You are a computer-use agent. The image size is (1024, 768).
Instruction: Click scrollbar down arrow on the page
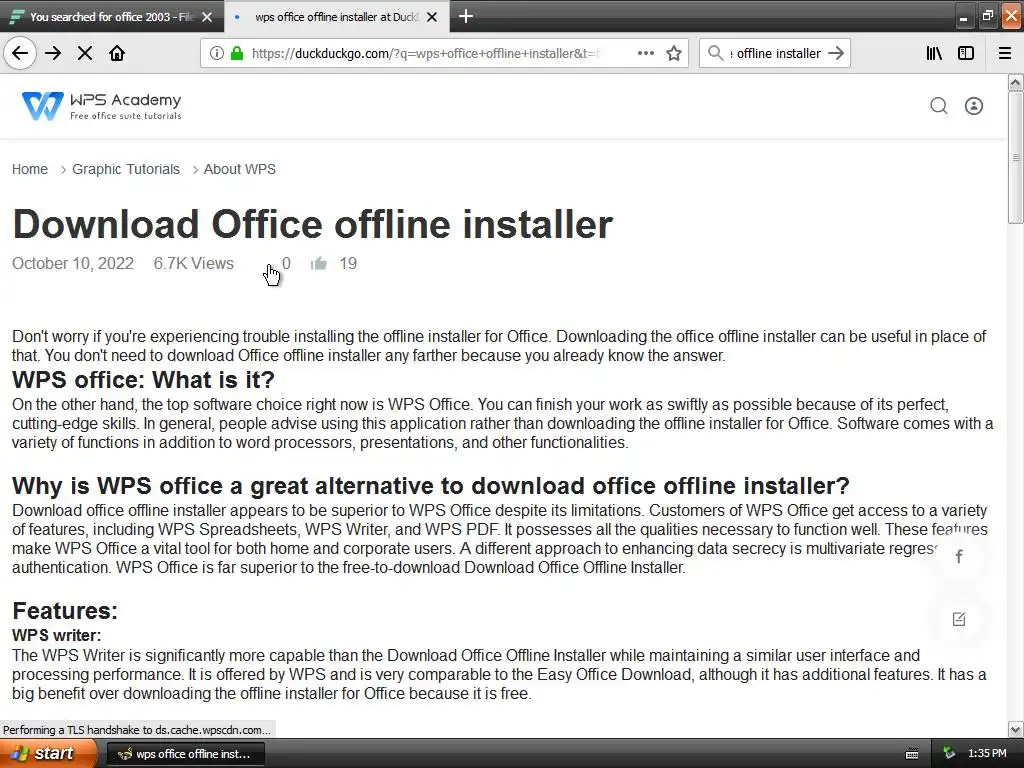[1016, 729]
